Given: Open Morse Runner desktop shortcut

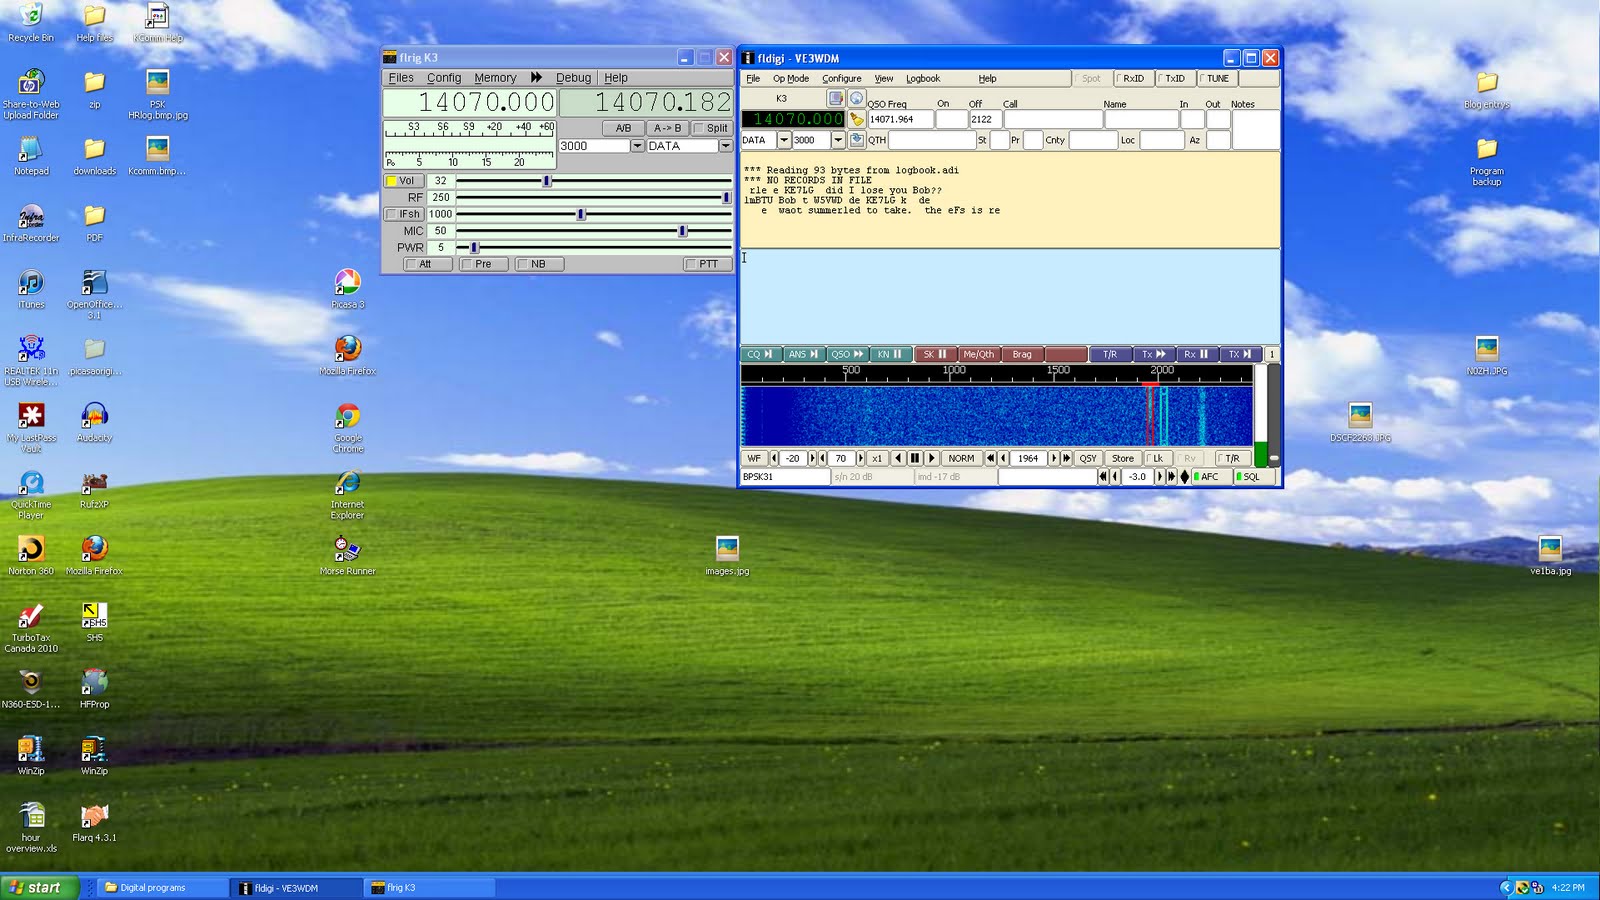Looking at the screenshot, I should tap(348, 556).
